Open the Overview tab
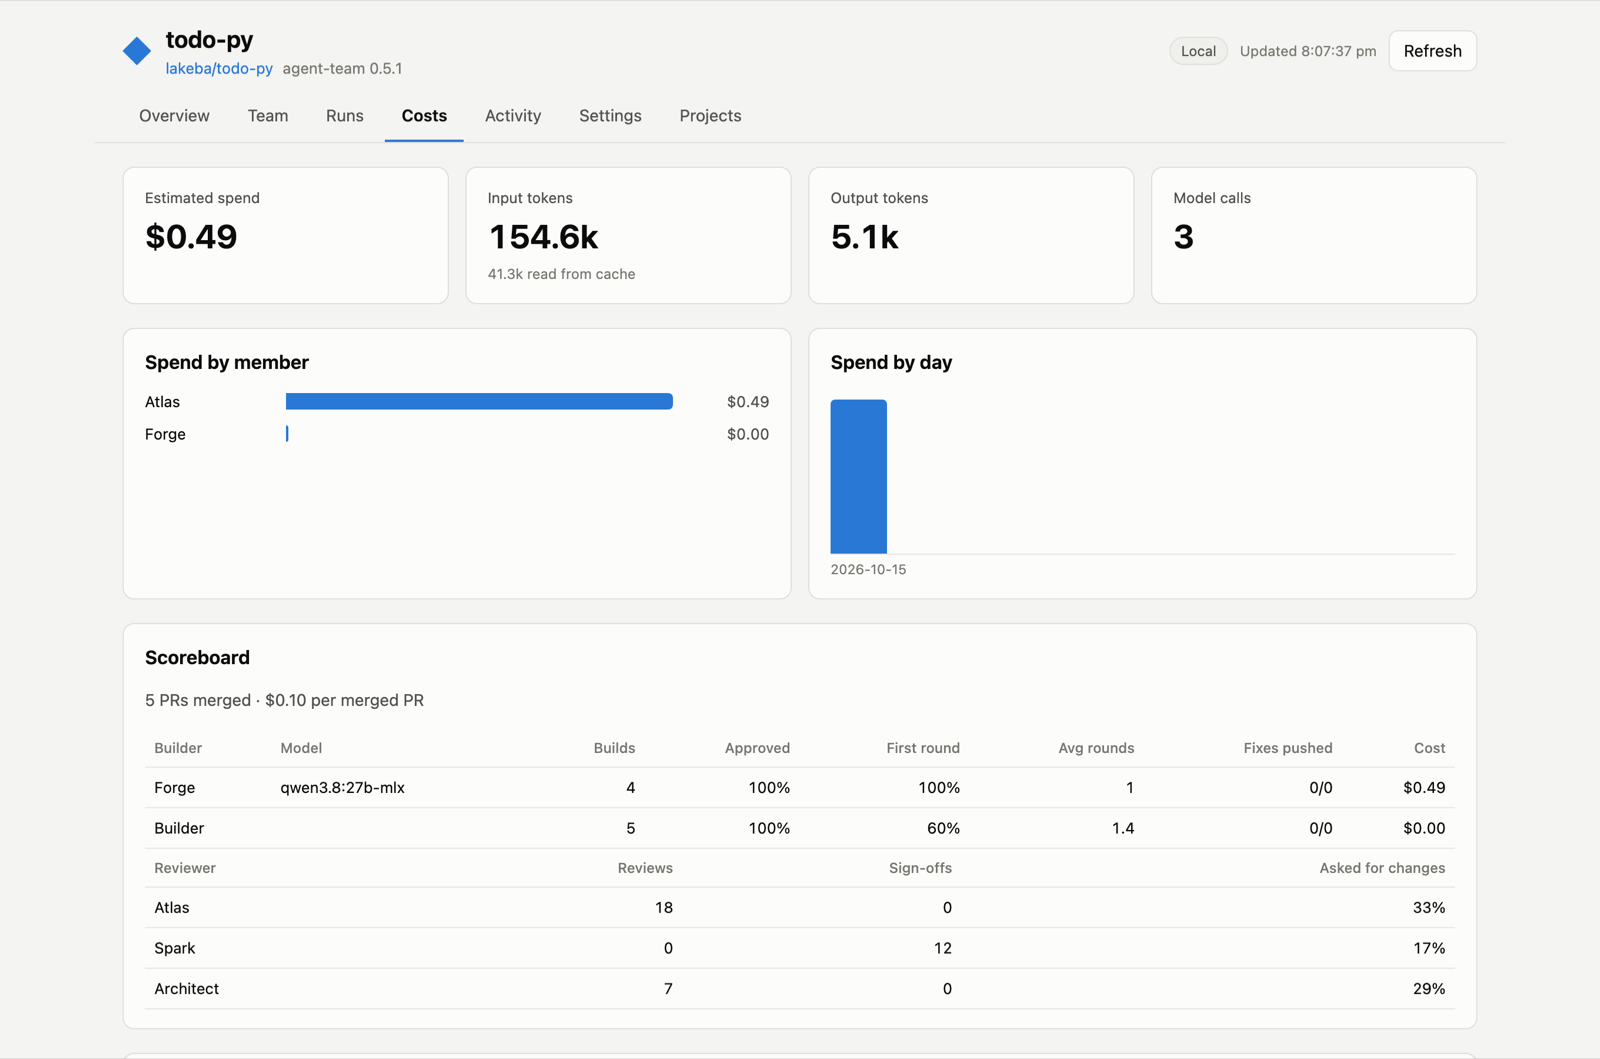The width and height of the screenshot is (1600, 1059). point(174,116)
